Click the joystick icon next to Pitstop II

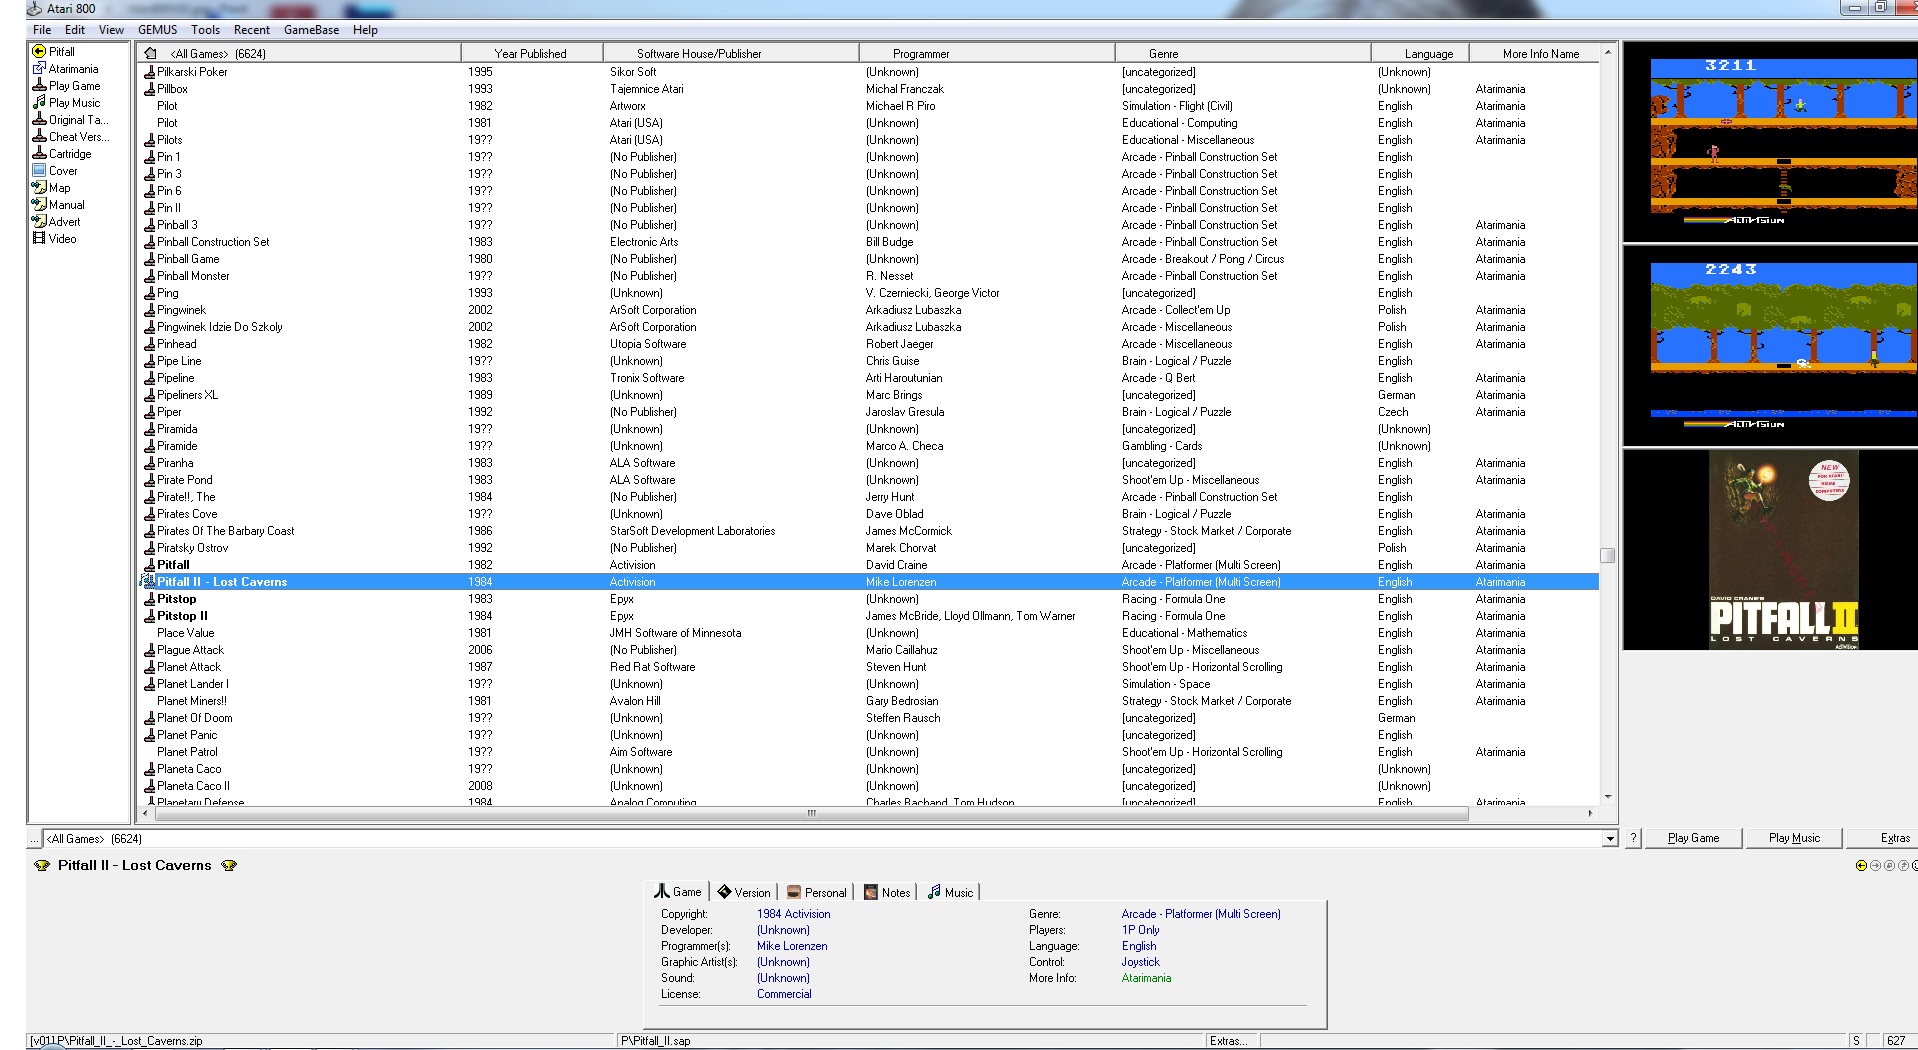pos(149,616)
